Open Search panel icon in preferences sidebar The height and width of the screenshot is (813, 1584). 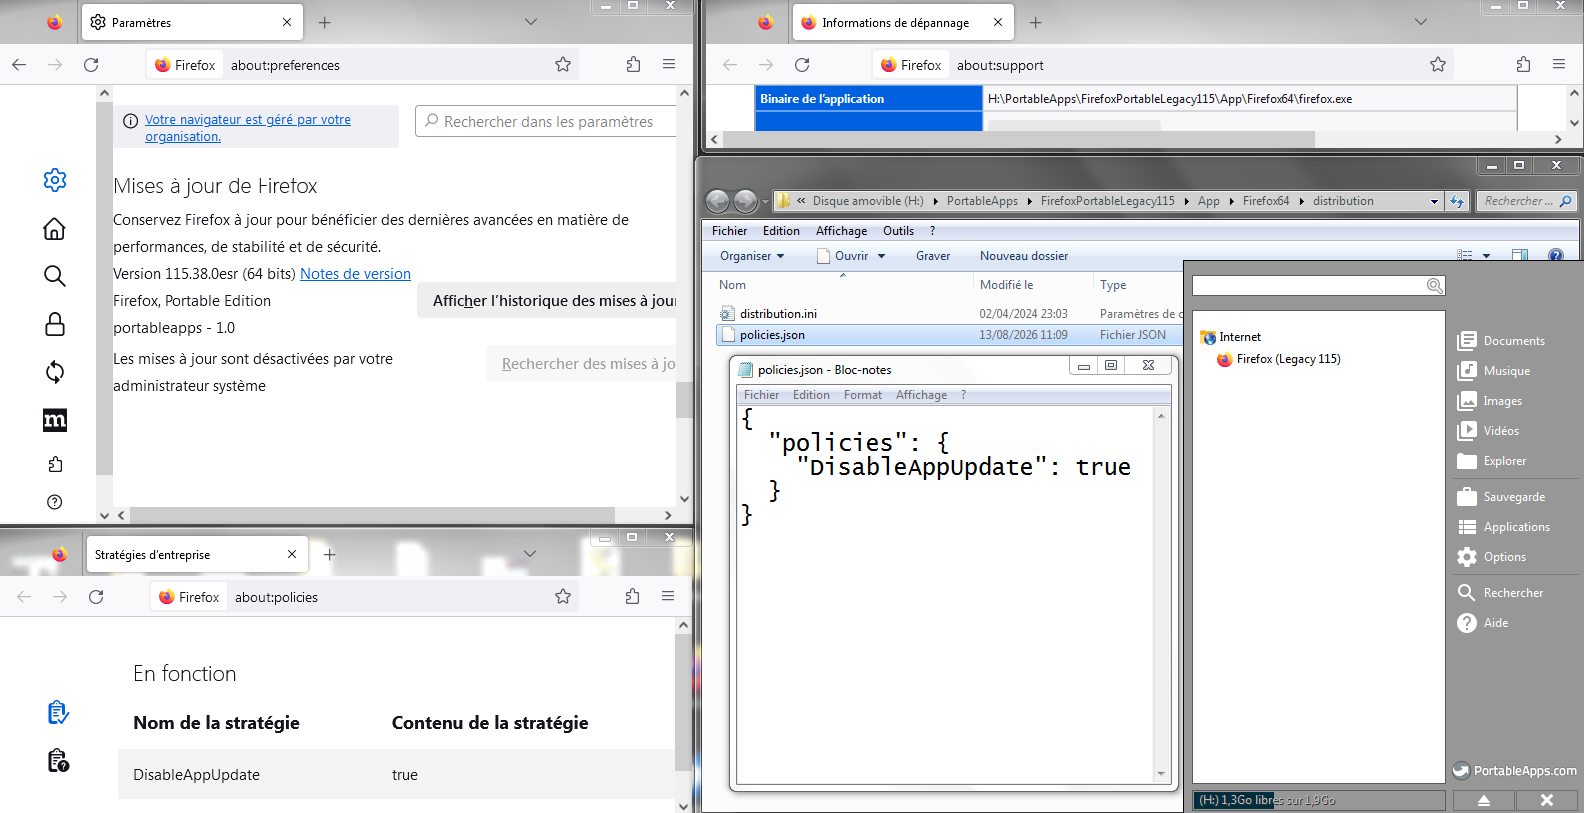(x=55, y=276)
